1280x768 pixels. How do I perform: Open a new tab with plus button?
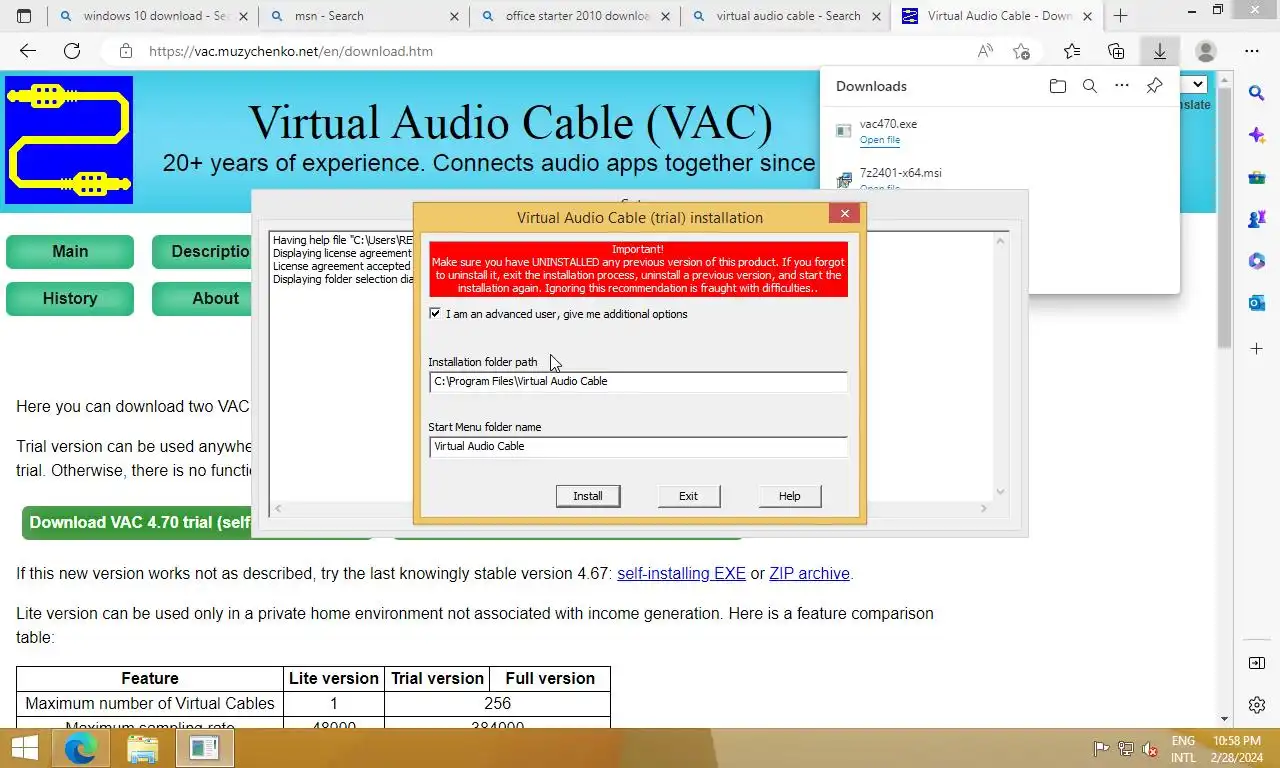click(x=1121, y=16)
